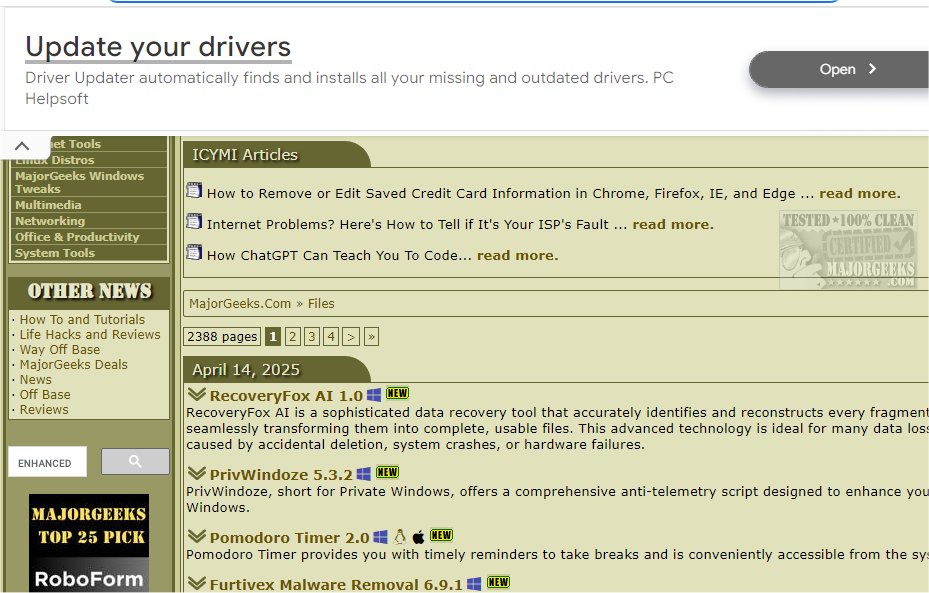Viewport: 929px width, 593px height.
Task: Click the Linux penguin icon beside Pomodoro Timer
Action: [400, 537]
